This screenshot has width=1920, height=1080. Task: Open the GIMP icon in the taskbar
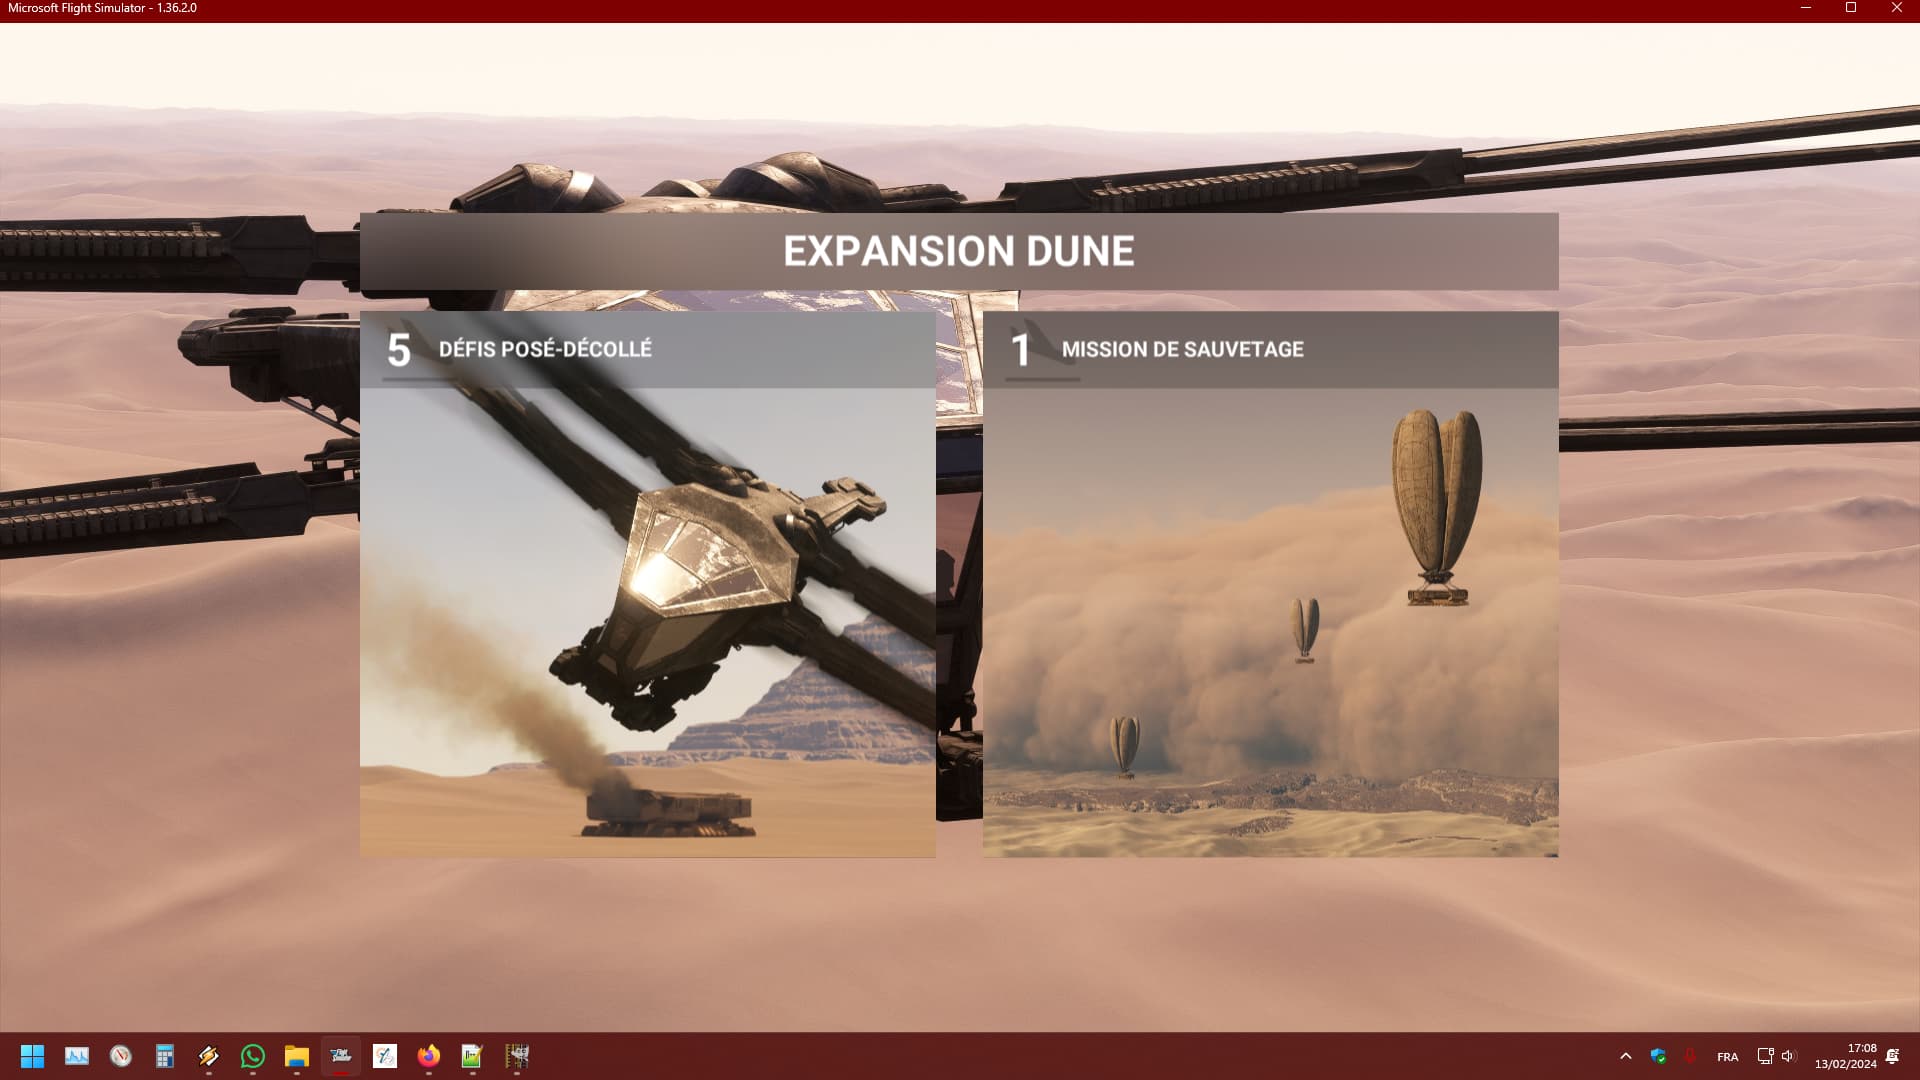(x=517, y=1056)
